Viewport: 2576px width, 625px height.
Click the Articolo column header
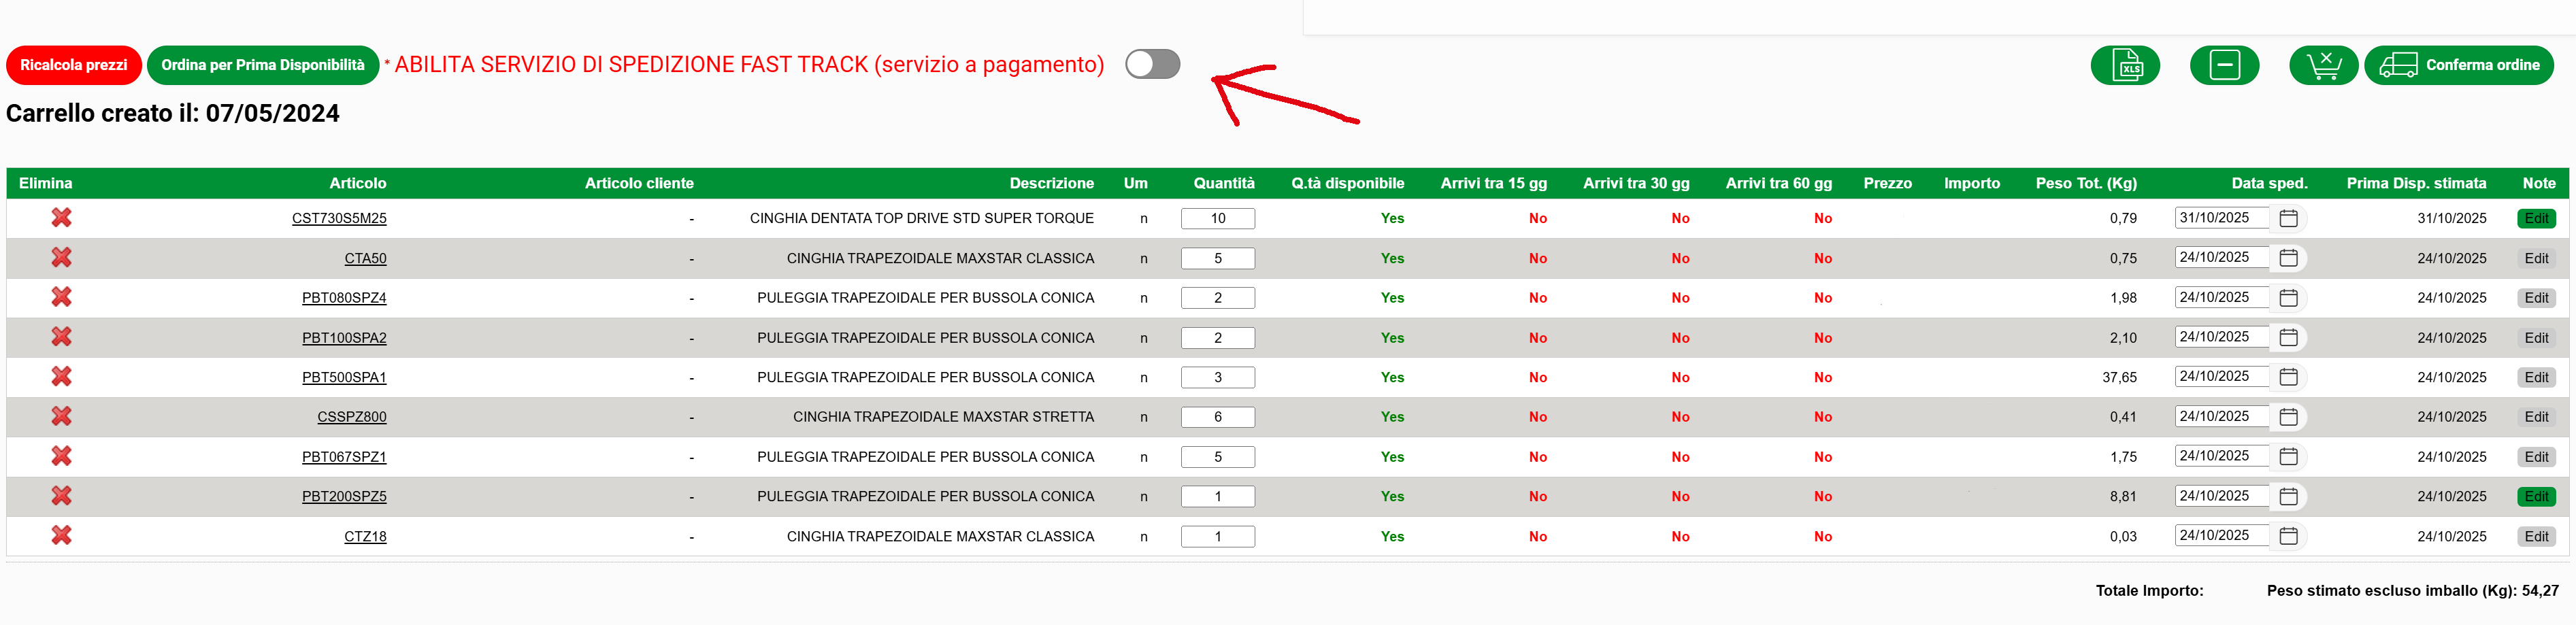click(357, 183)
